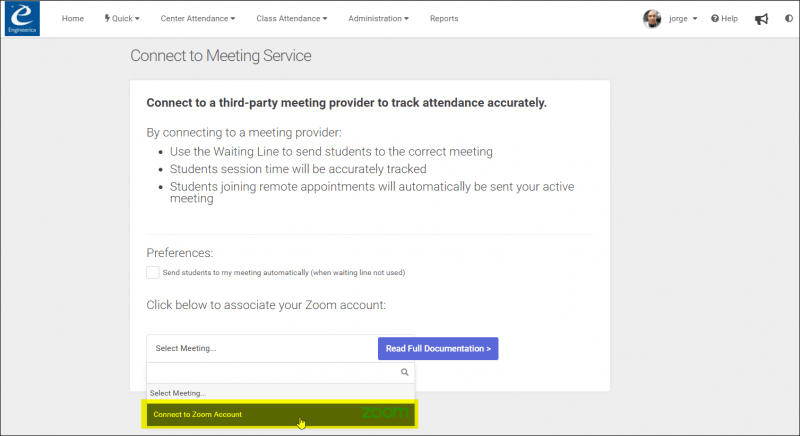Expand the Class Attendance dropdown menu
The height and width of the screenshot is (436, 800).
tap(292, 18)
